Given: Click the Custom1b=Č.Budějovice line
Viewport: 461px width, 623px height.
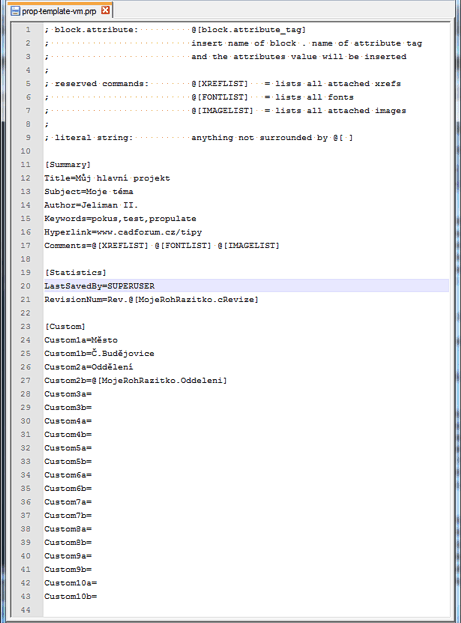Looking at the screenshot, I should [x=99, y=353].
